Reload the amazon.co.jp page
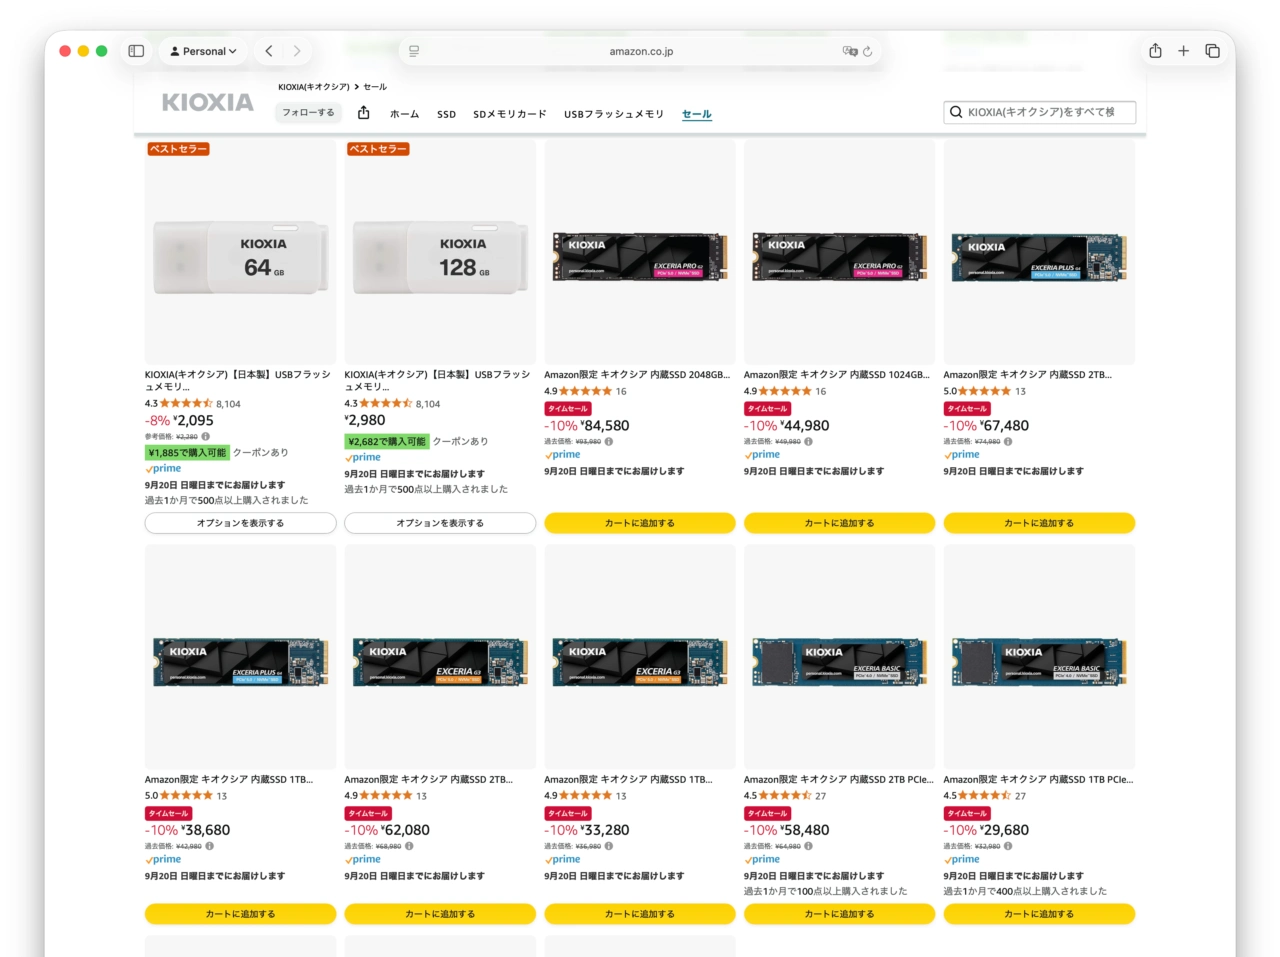This screenshot has height=957, width=1280. click(868, 51)
